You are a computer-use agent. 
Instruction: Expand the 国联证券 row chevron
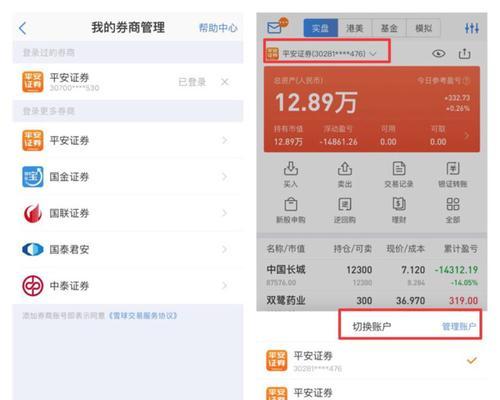point(225,213)
